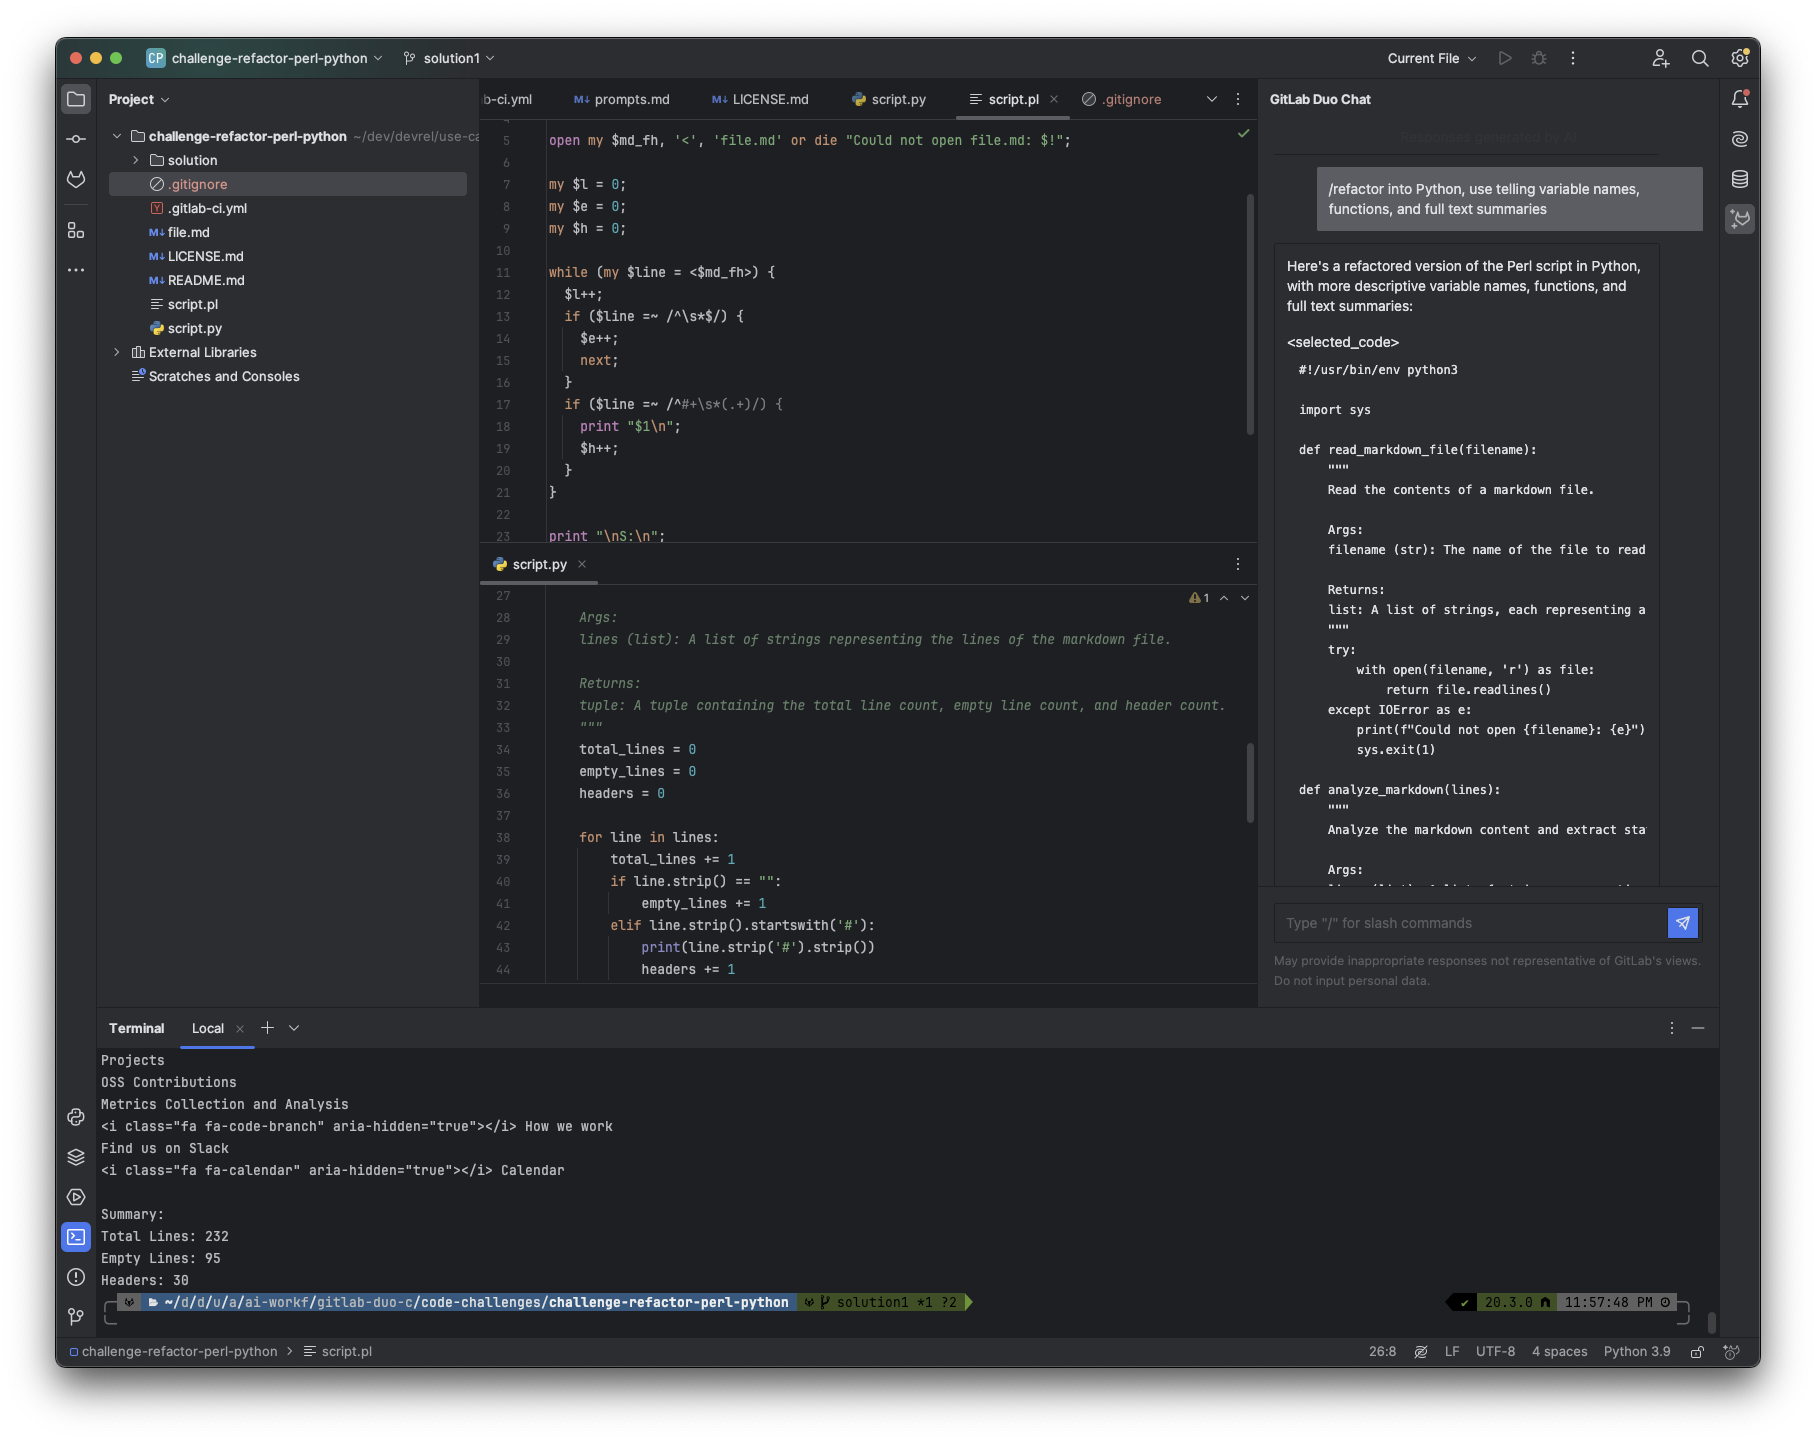Type in the GitLab Duo slash command field
The height and width of the screenshot is (1441, 1816).
tap(1450, 922)
